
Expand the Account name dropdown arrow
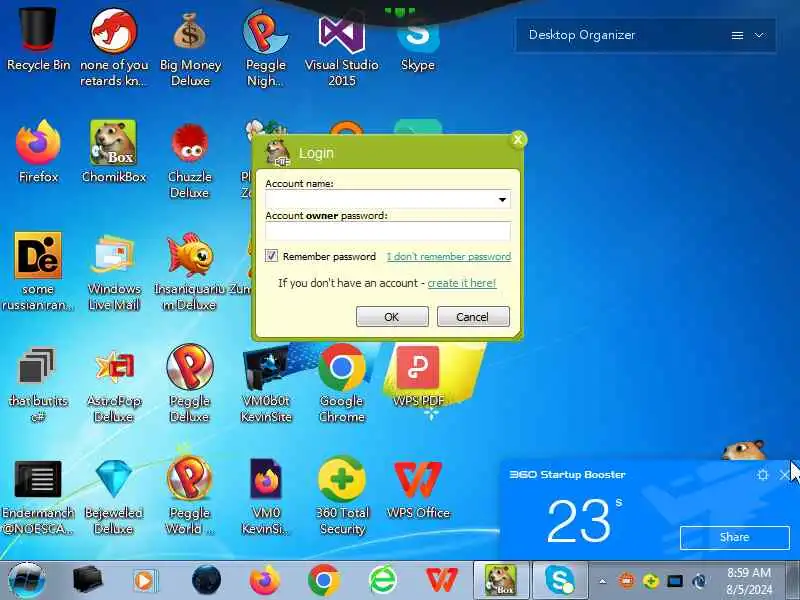click(x=502, y=199)
